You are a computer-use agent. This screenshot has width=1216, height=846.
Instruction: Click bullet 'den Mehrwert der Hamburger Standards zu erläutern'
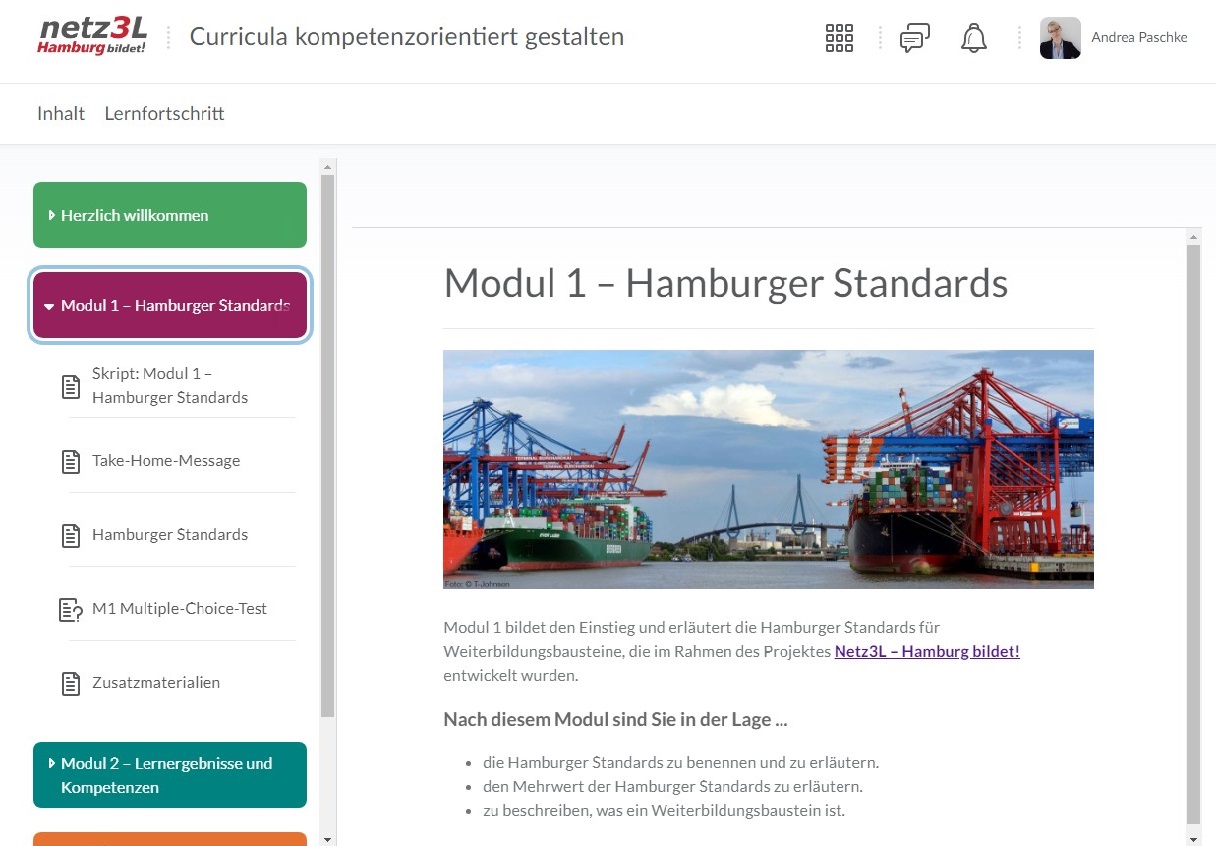pyautogui.click(x=673, y=786)
